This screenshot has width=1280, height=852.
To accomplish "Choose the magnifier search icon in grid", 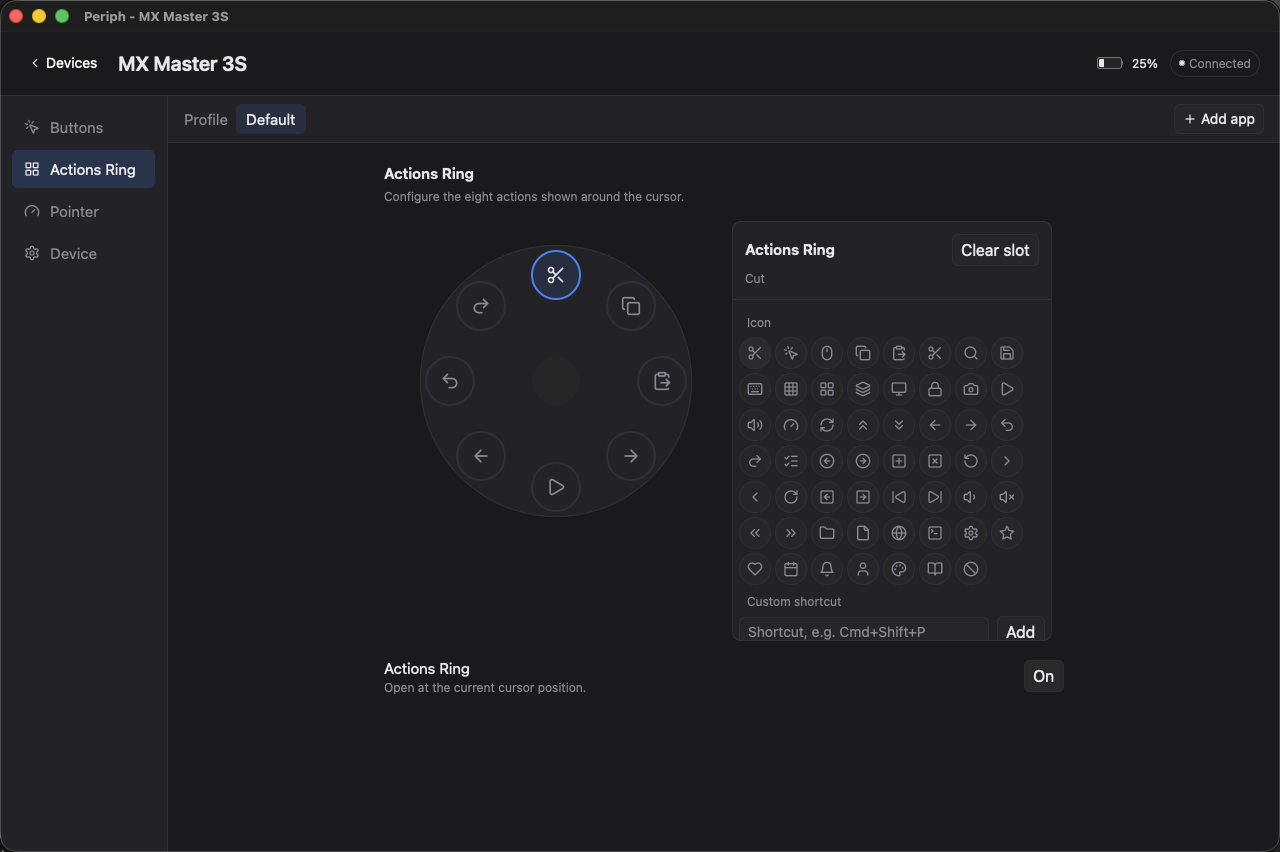I will click(971, 353).
